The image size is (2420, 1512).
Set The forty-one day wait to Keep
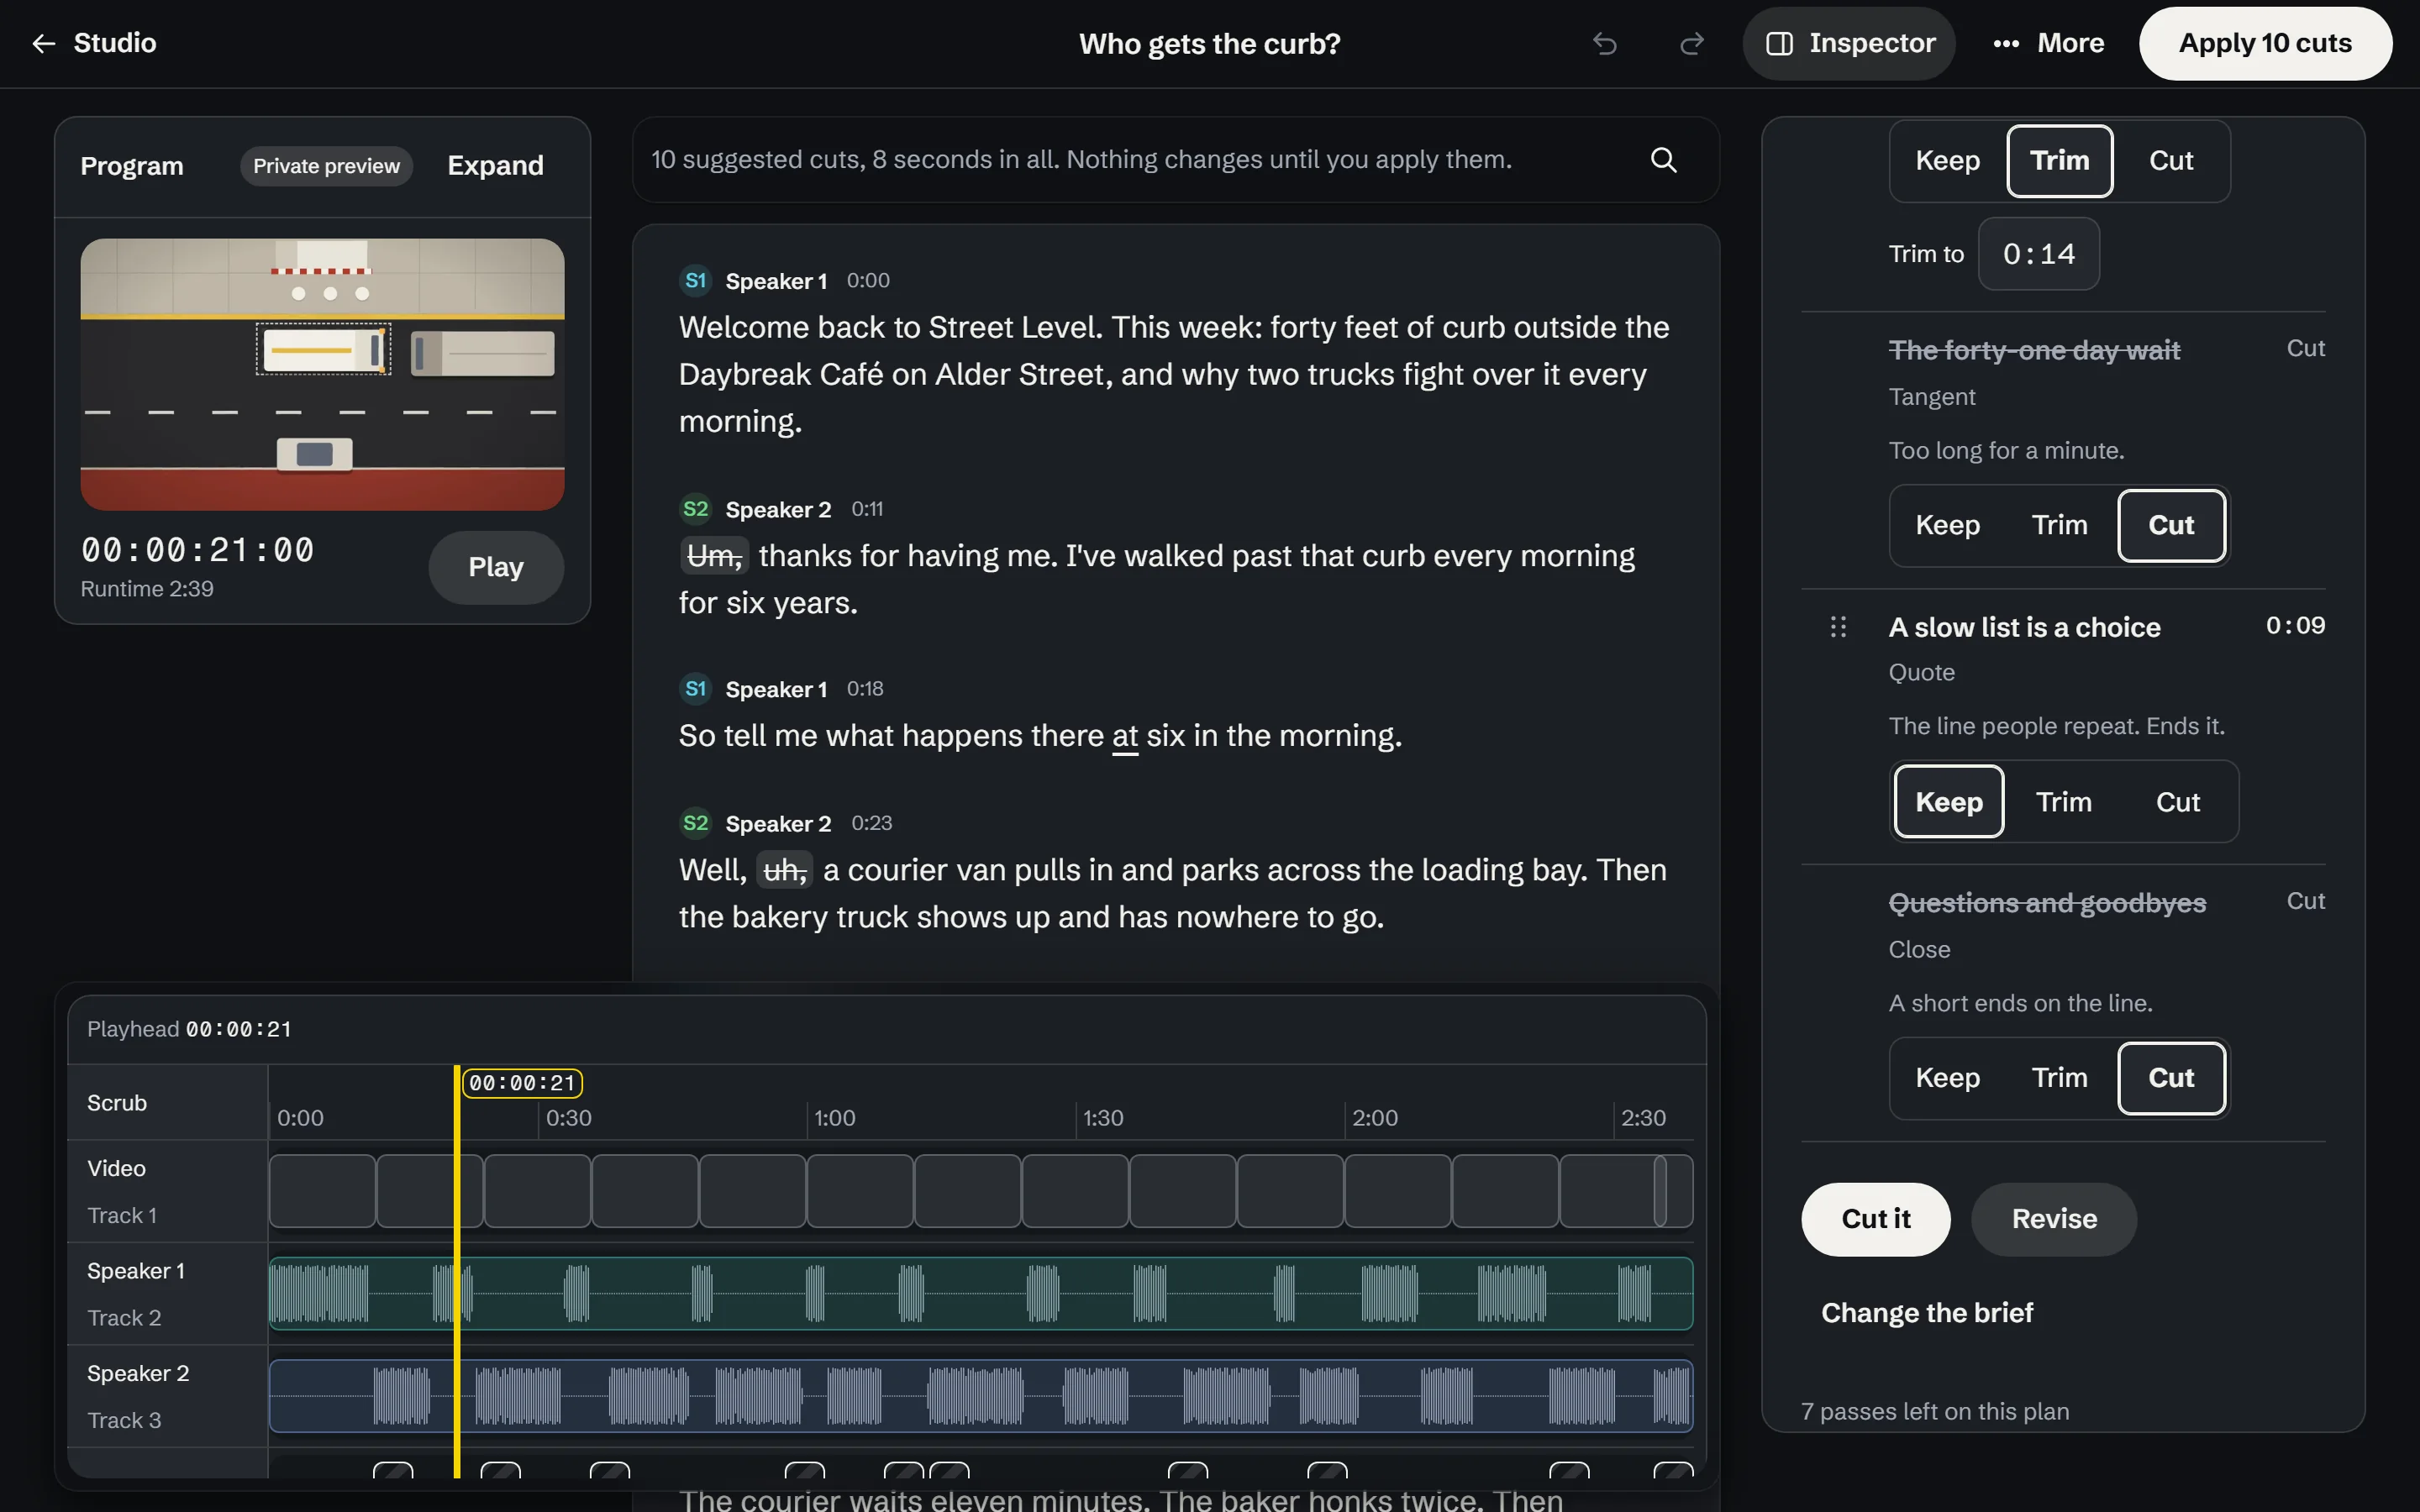(1947, 526)
